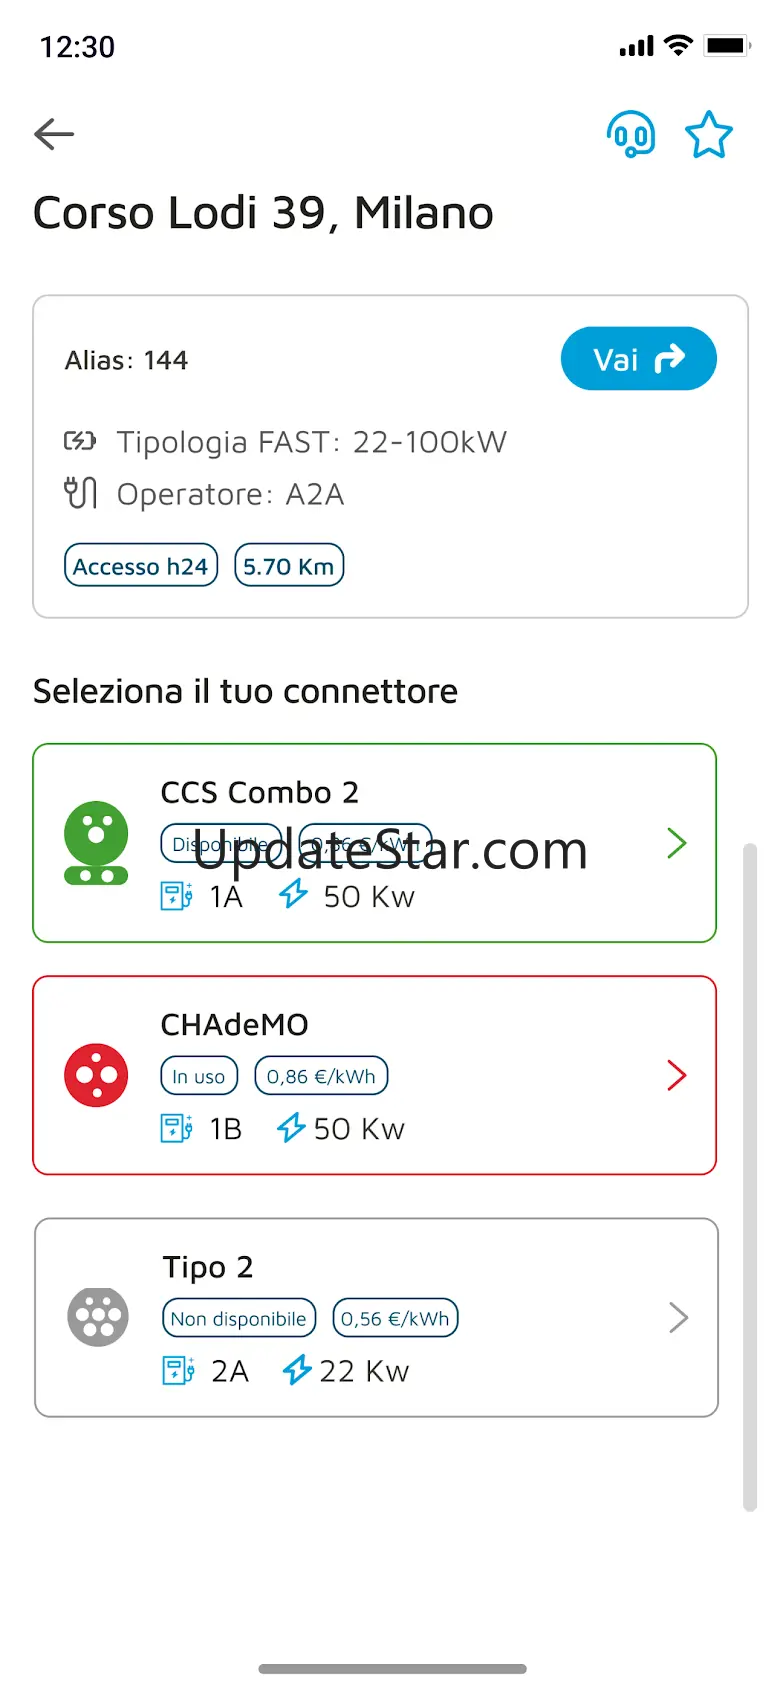Open Tipo 2 connector chevron
Image resolution: width=780 pixels, height=1690 pixels.
[678, 1318]
